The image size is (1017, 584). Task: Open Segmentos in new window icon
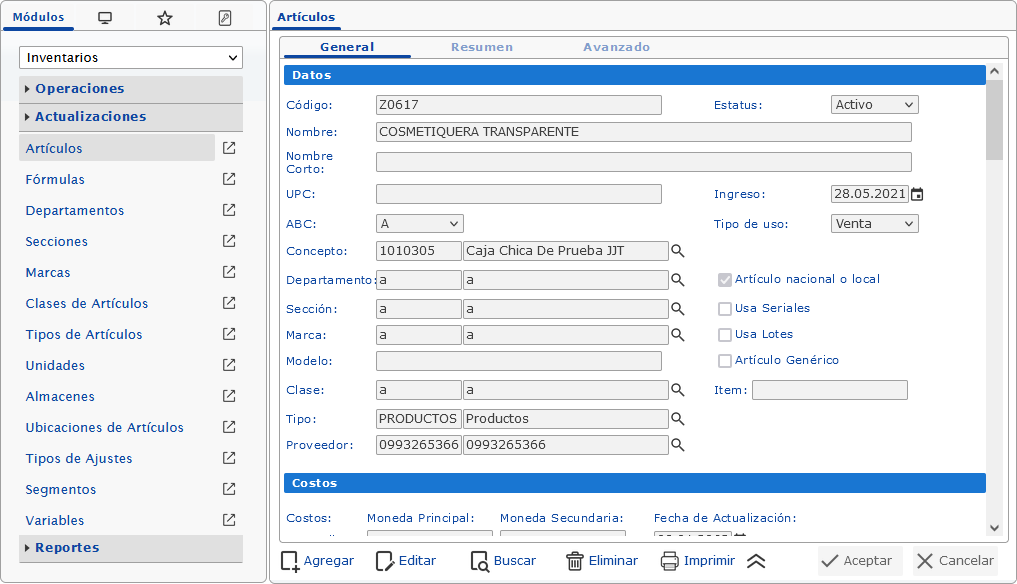coord(229,489)
